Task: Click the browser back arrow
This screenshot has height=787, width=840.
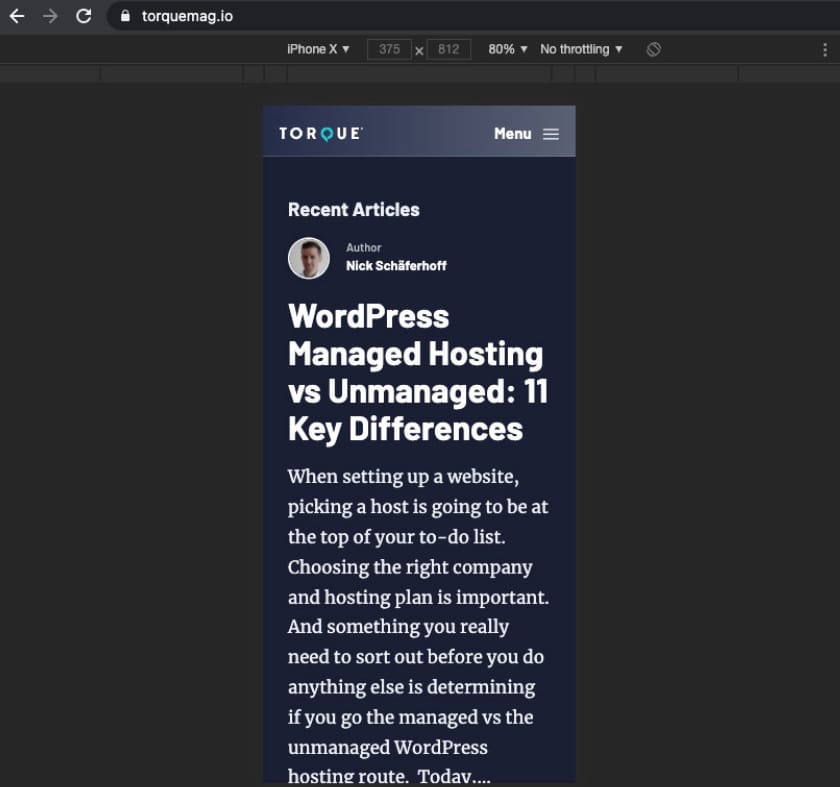Action: [17, 16]
